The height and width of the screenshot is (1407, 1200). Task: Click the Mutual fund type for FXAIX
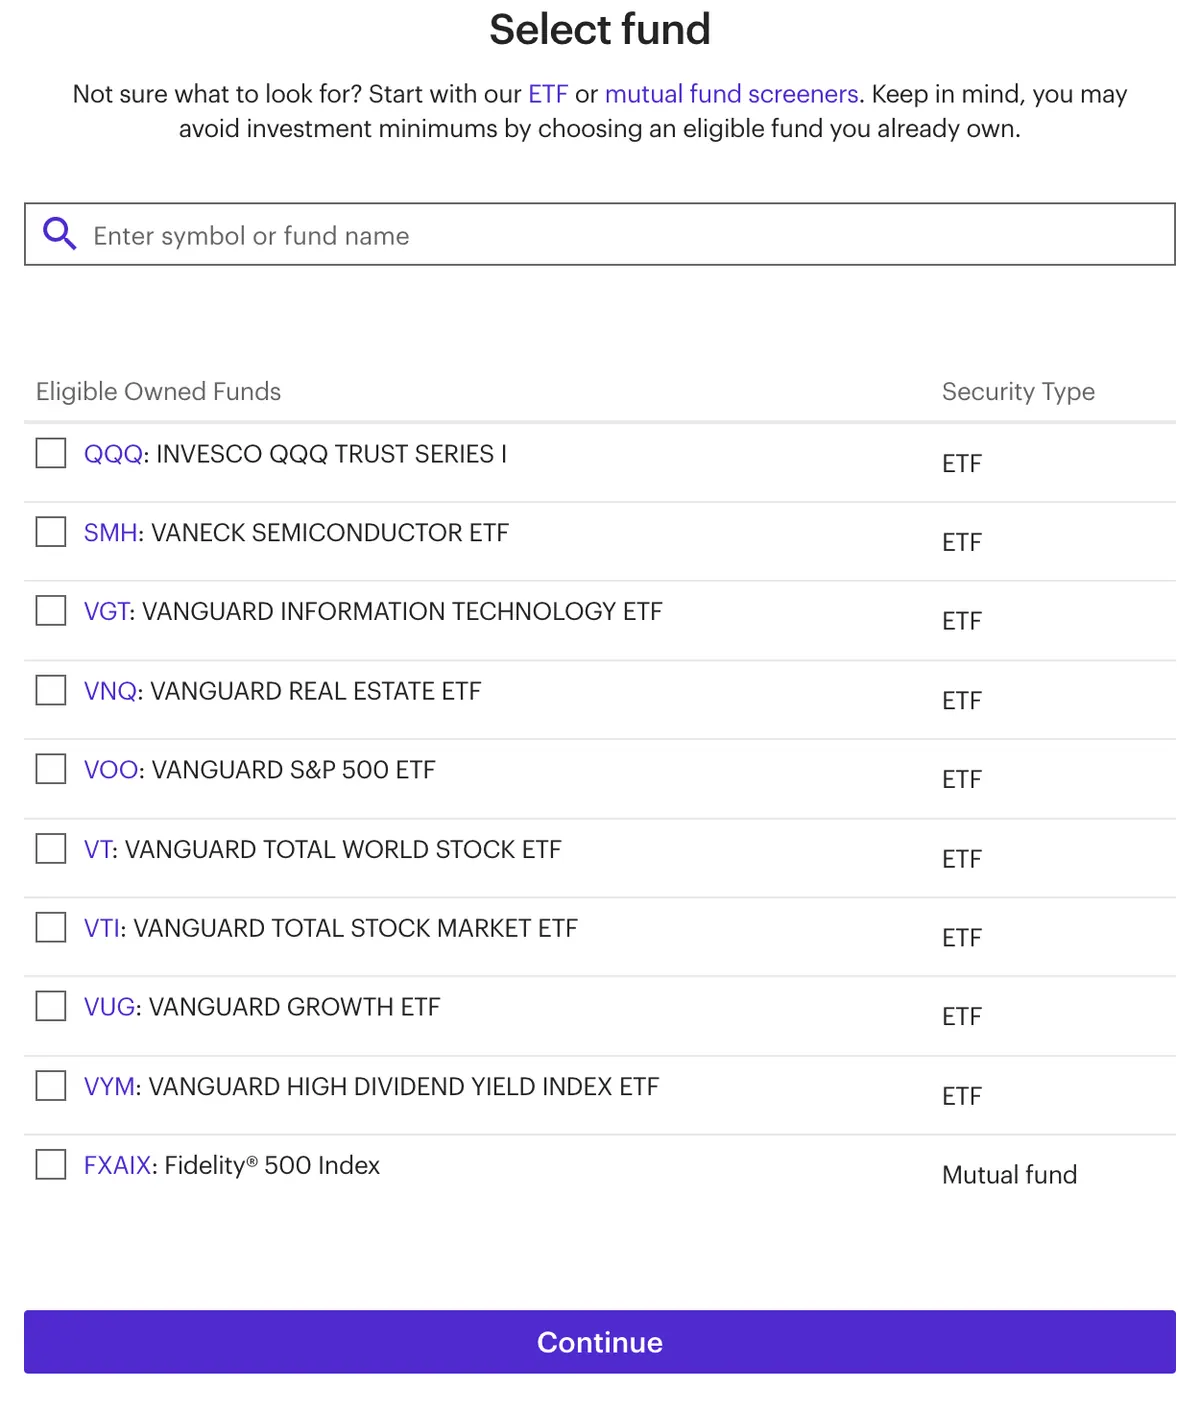pos(1009,1175)
